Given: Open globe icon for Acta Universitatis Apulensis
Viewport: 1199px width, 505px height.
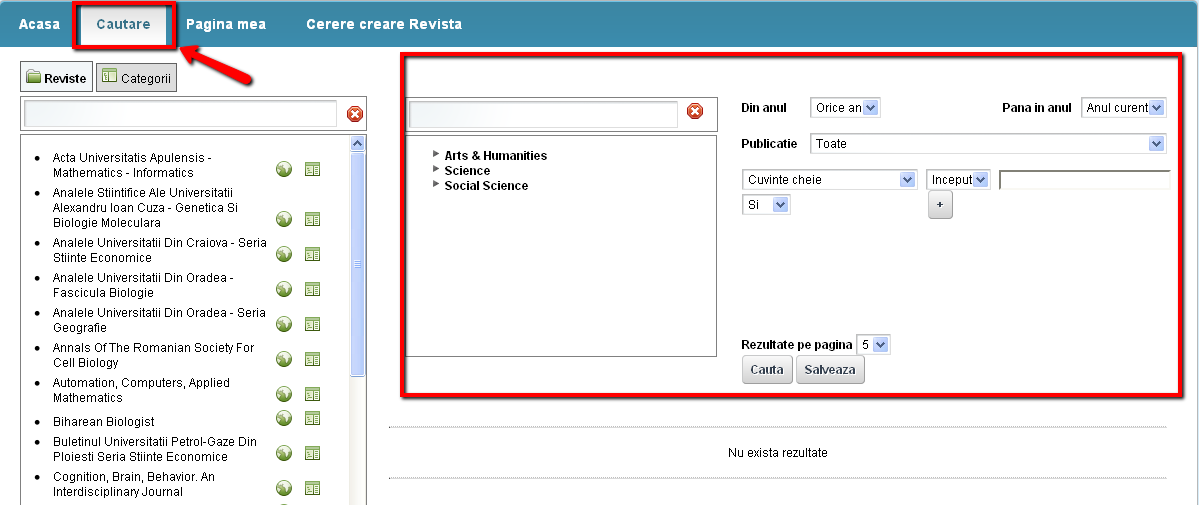Looking at the screenshot, I should click(284, 169).
